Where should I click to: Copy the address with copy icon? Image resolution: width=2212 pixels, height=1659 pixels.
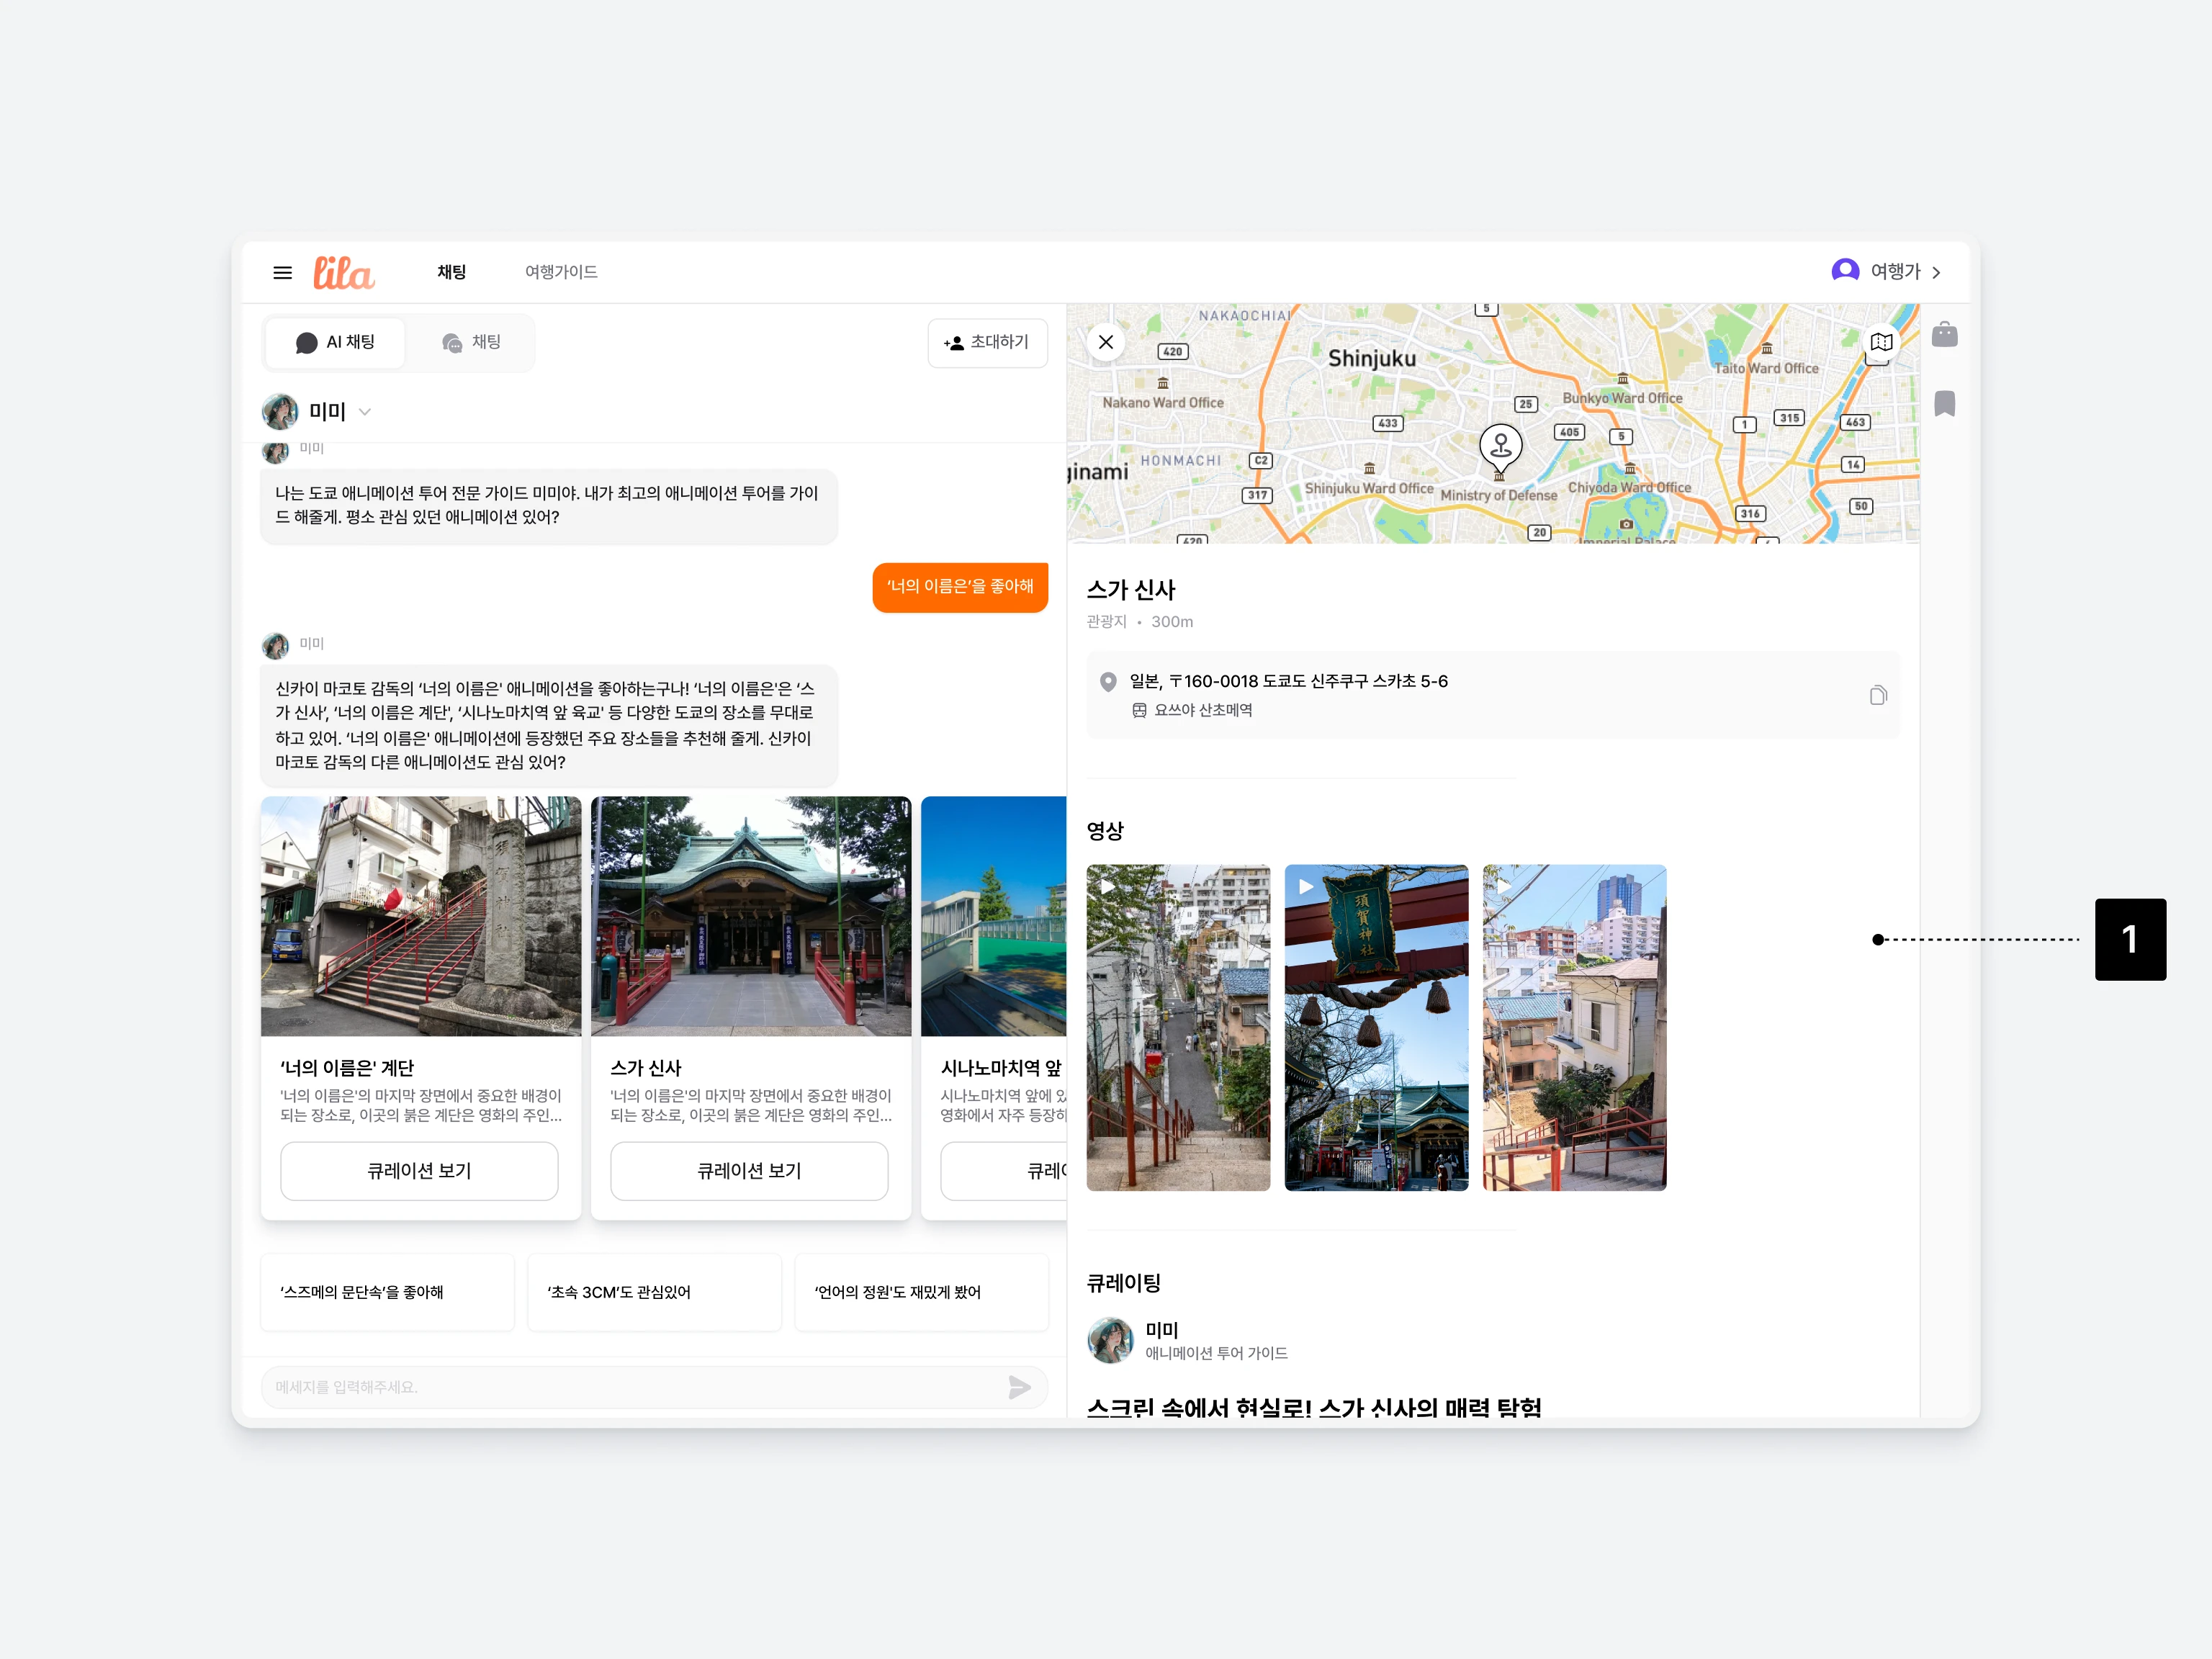tap(1878, 695)
